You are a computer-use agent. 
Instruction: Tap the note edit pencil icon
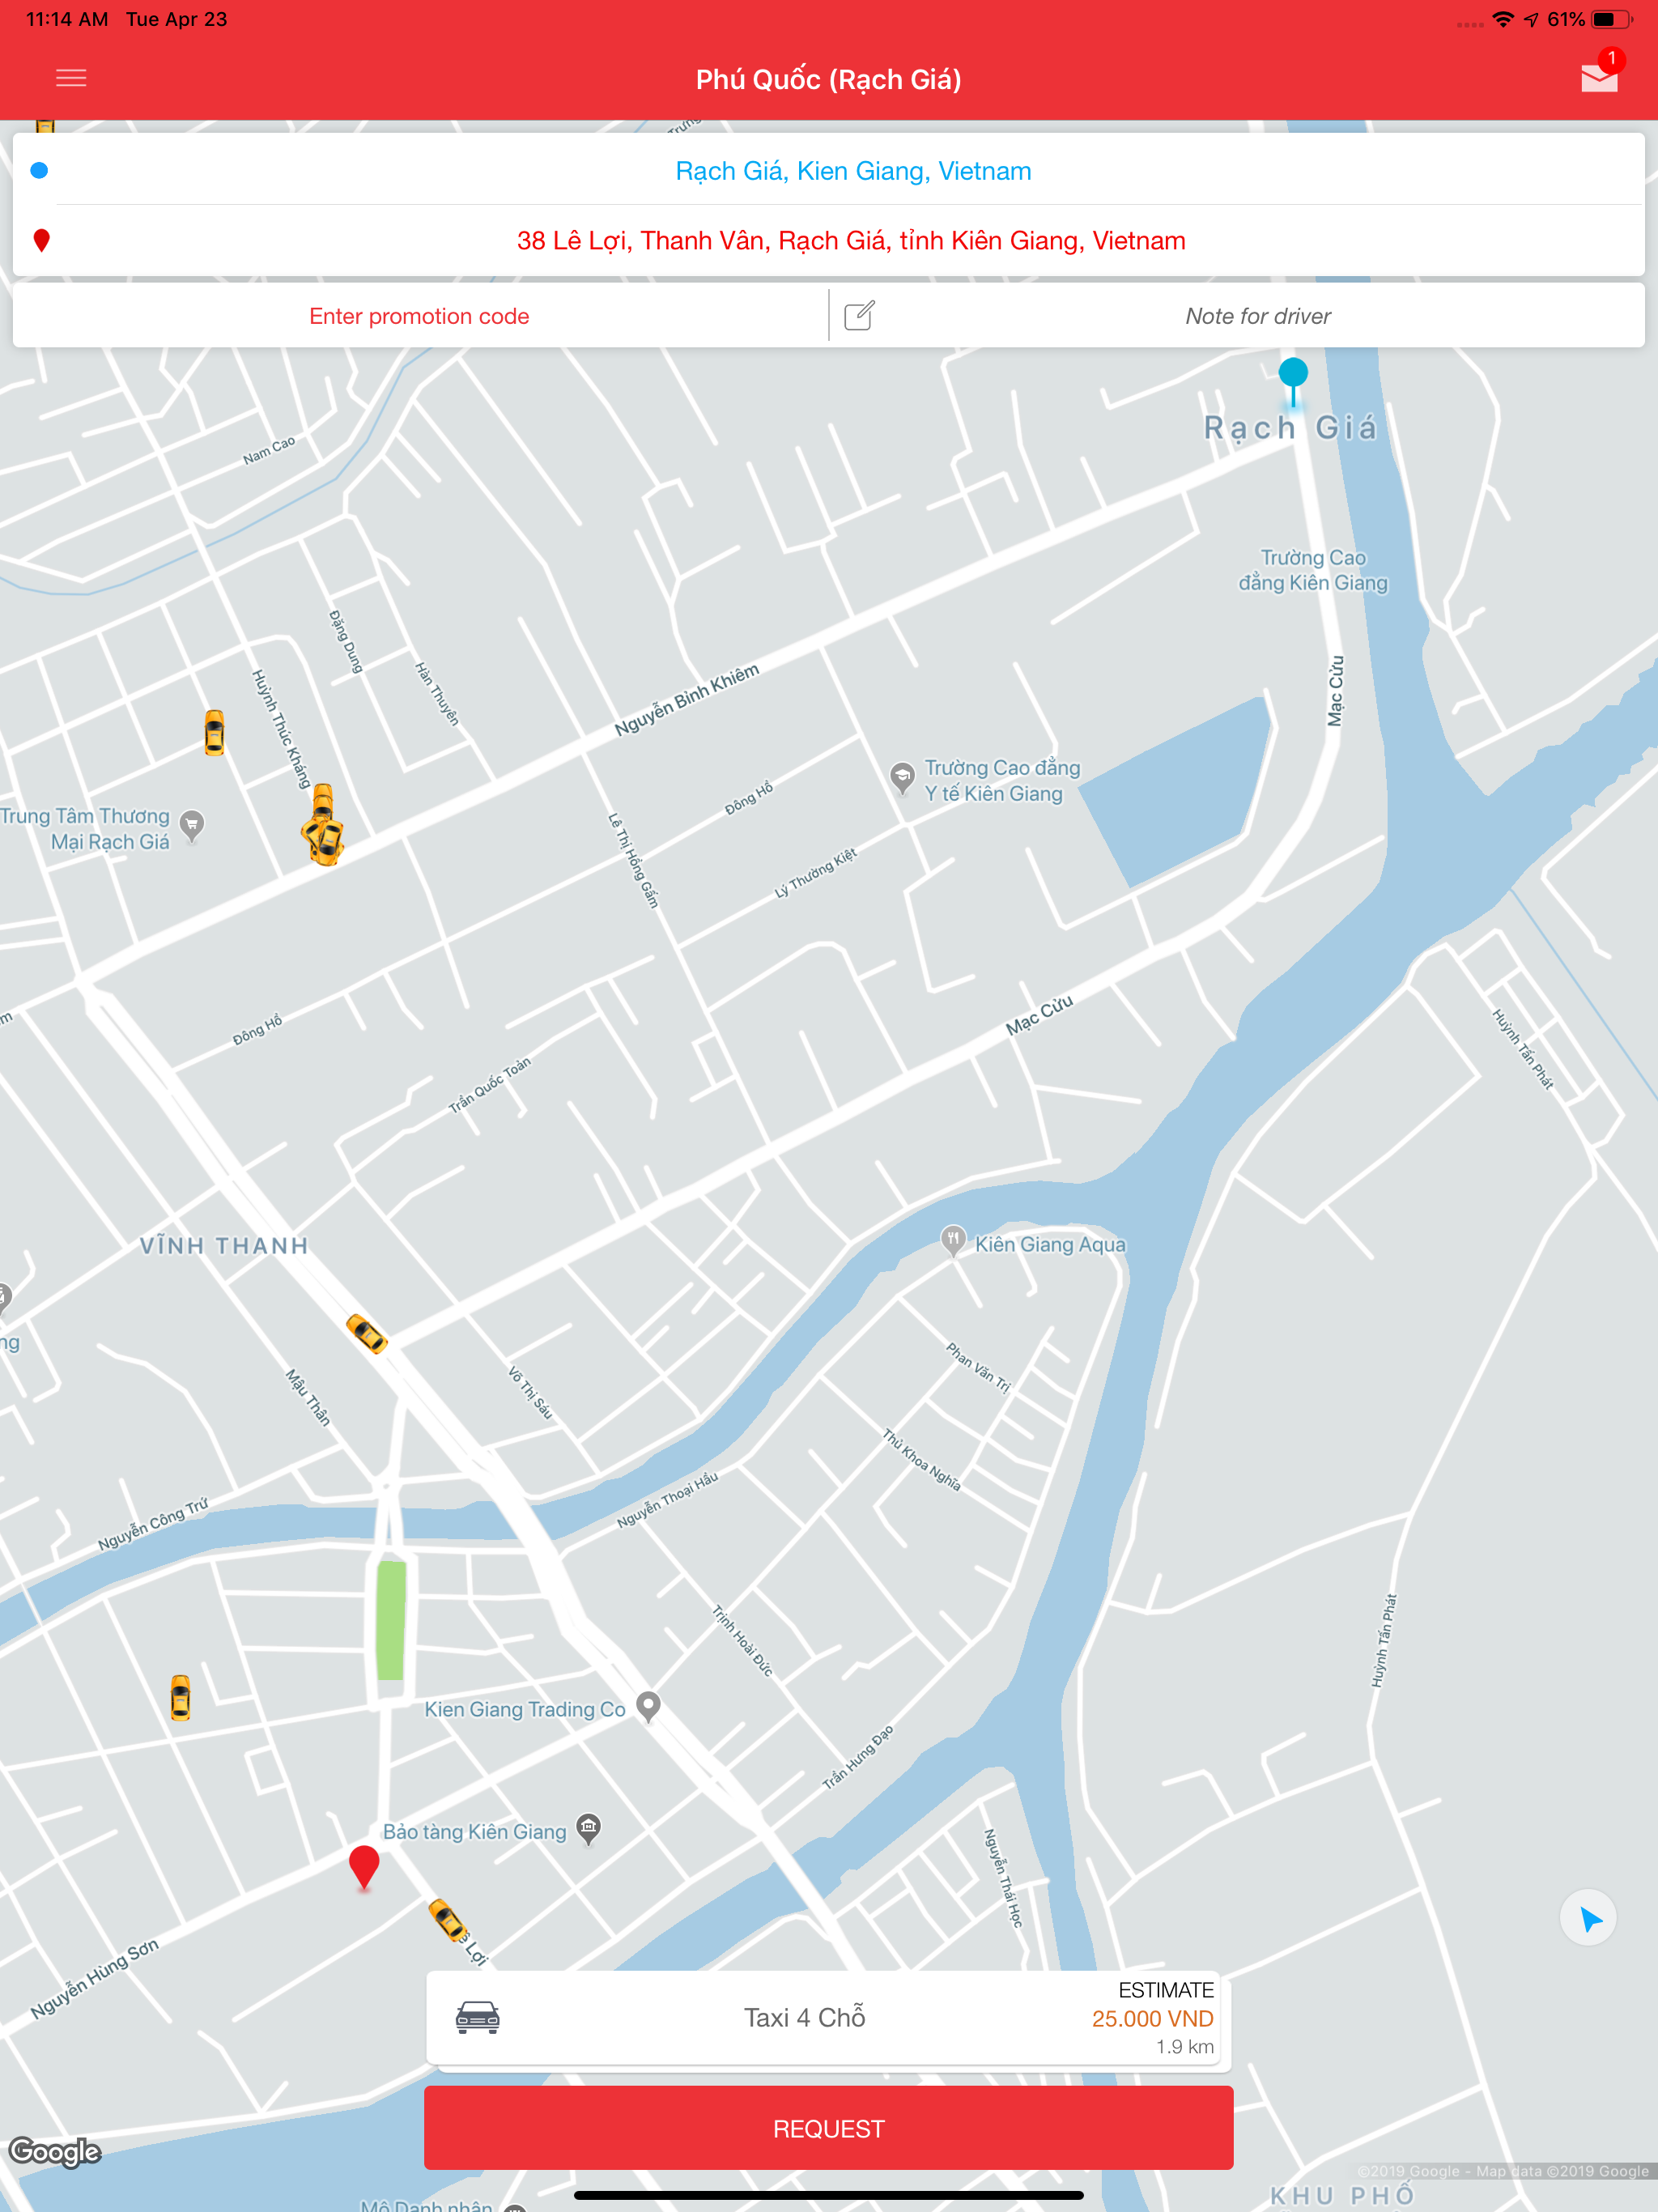coord(859,315)
